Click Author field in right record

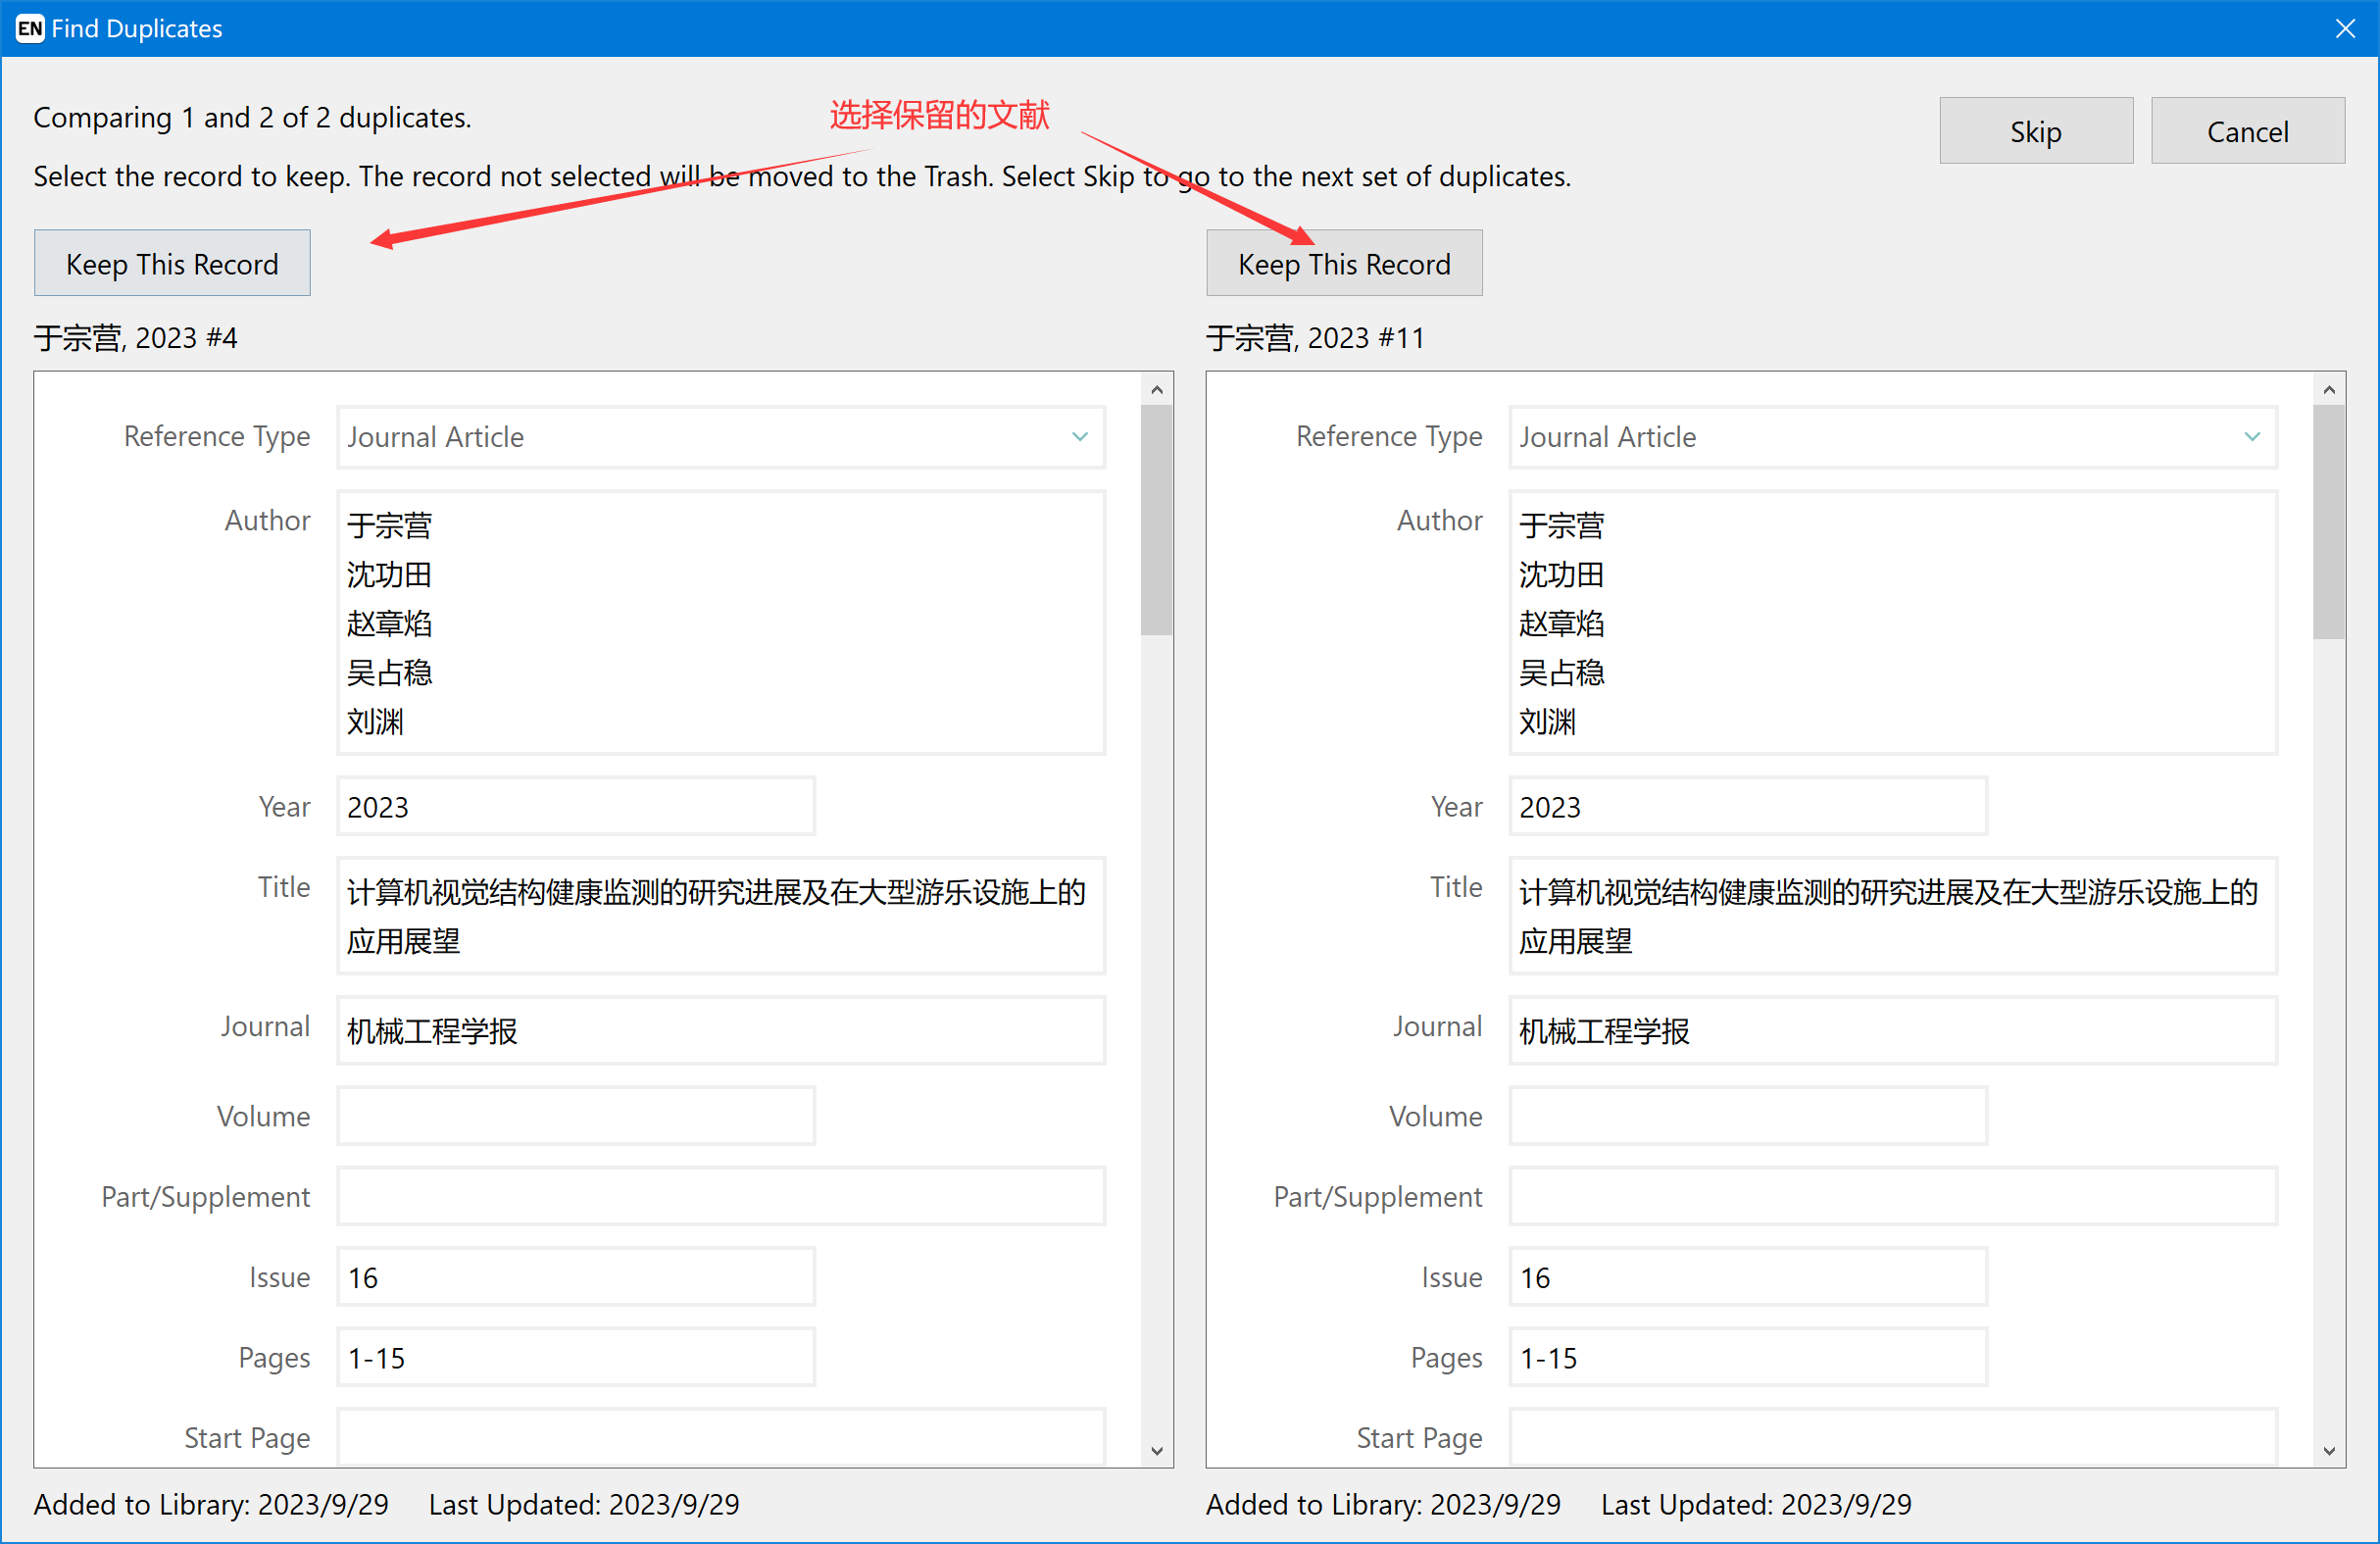click(x=1893, y=622)
